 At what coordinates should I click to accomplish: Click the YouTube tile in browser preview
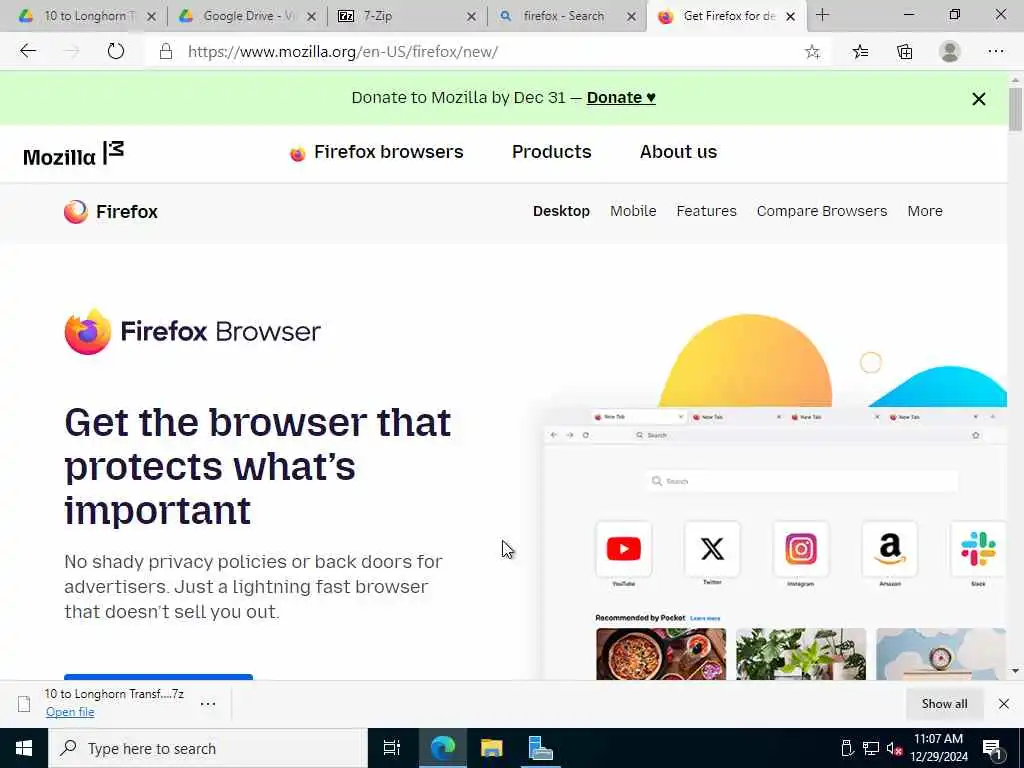pos(624,549)
